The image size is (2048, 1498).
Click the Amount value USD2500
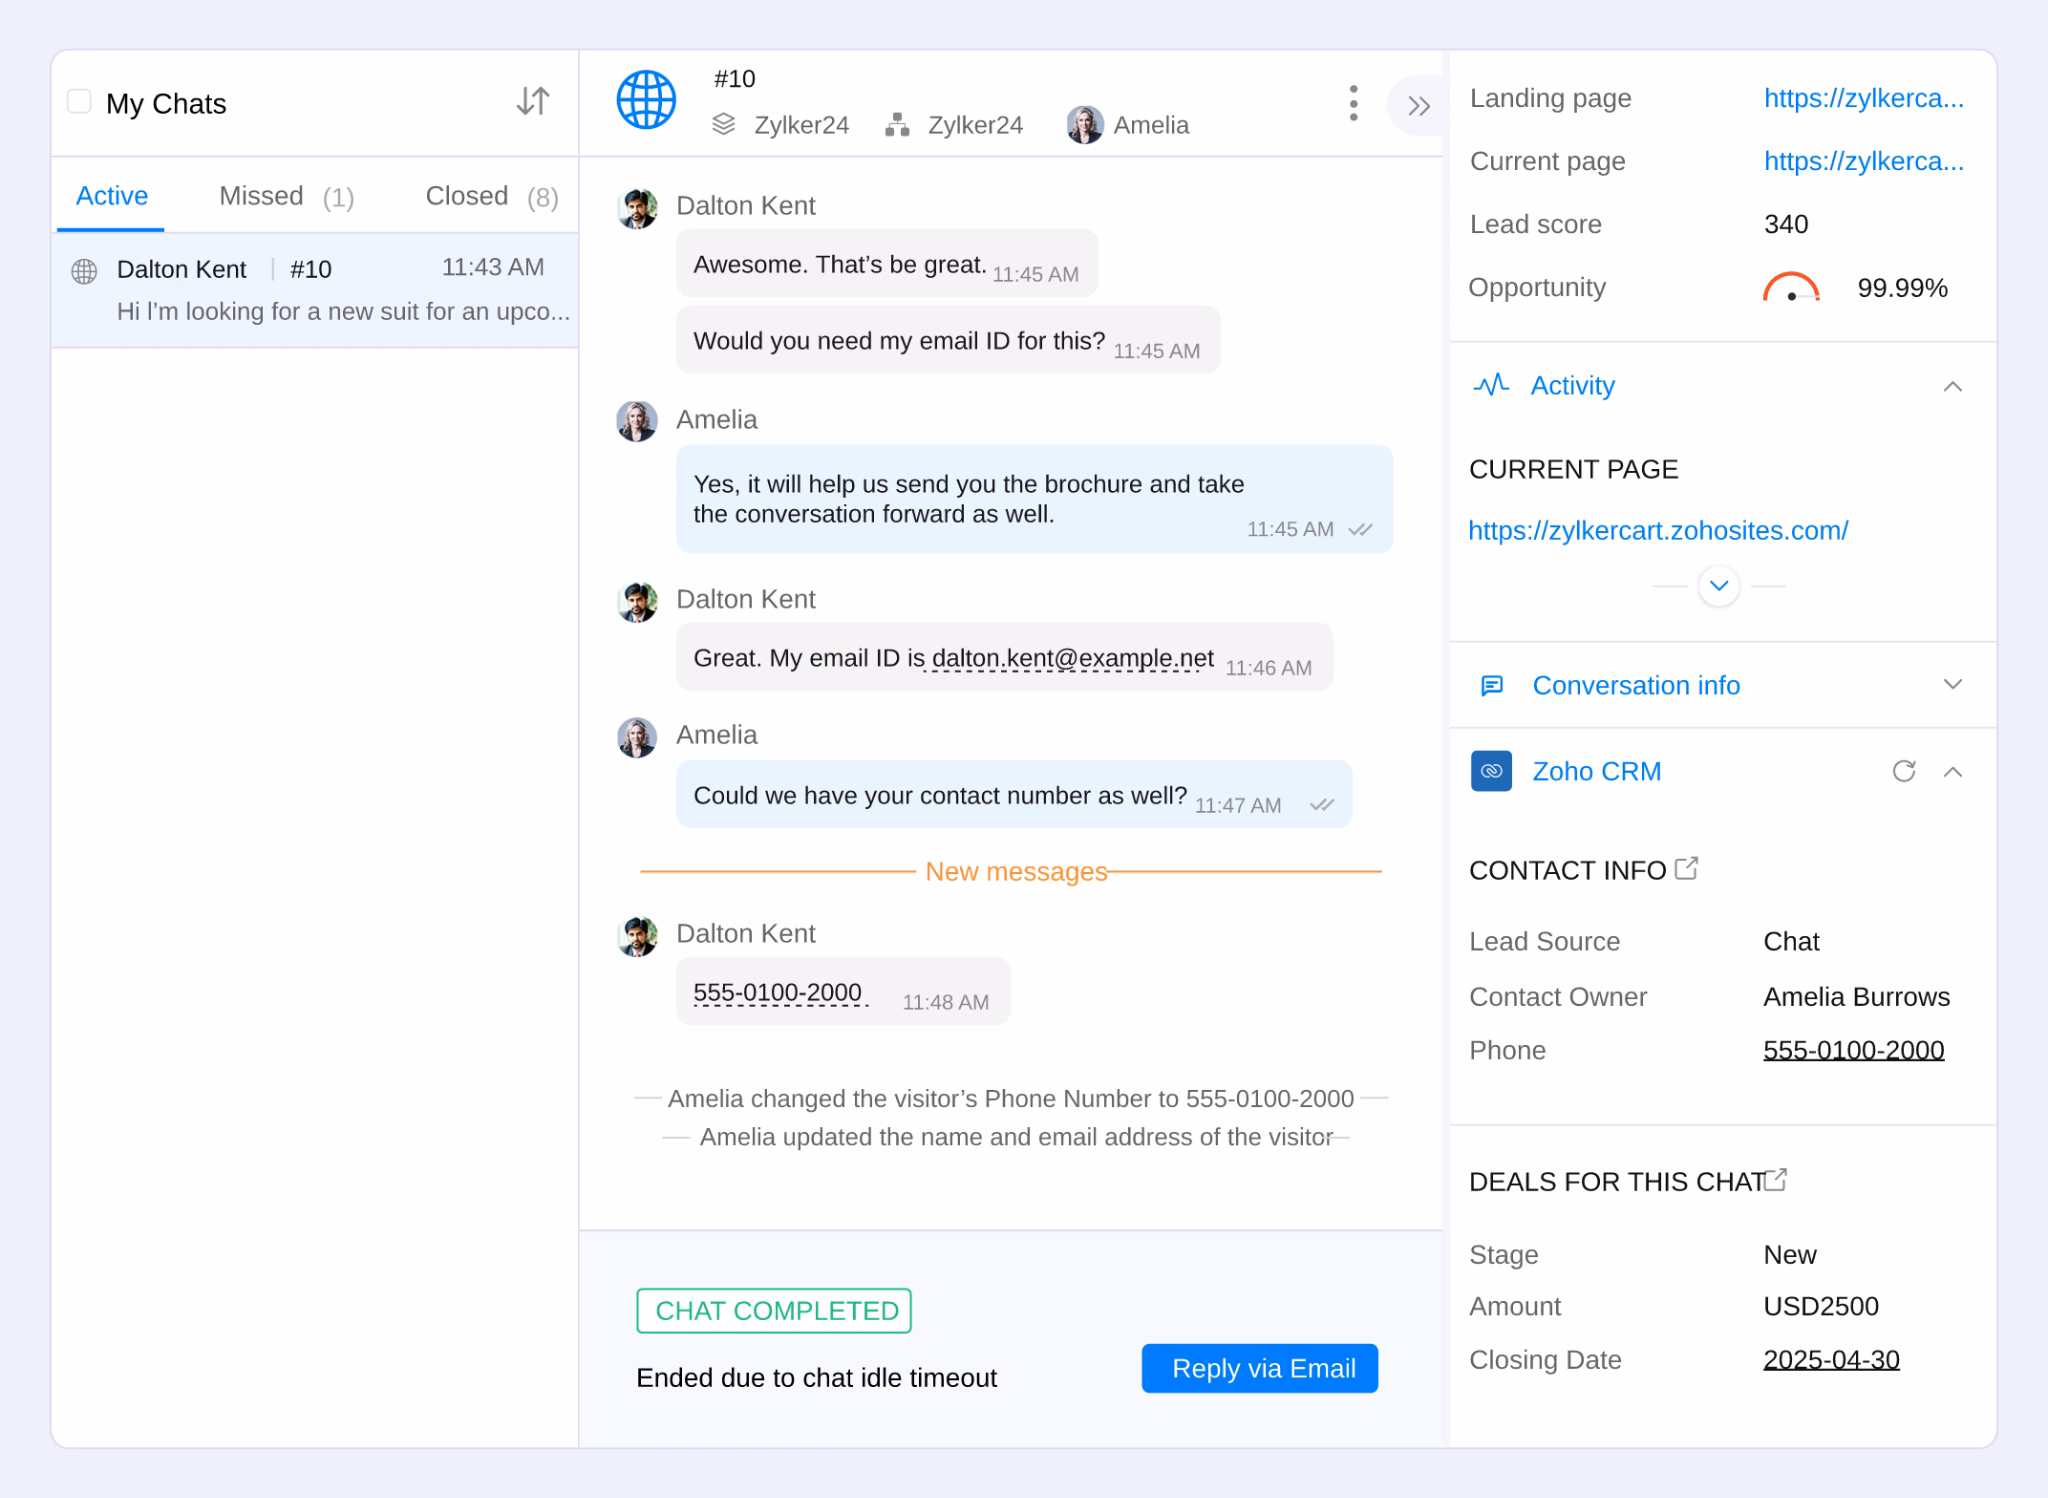(x=1821, y=1306)
